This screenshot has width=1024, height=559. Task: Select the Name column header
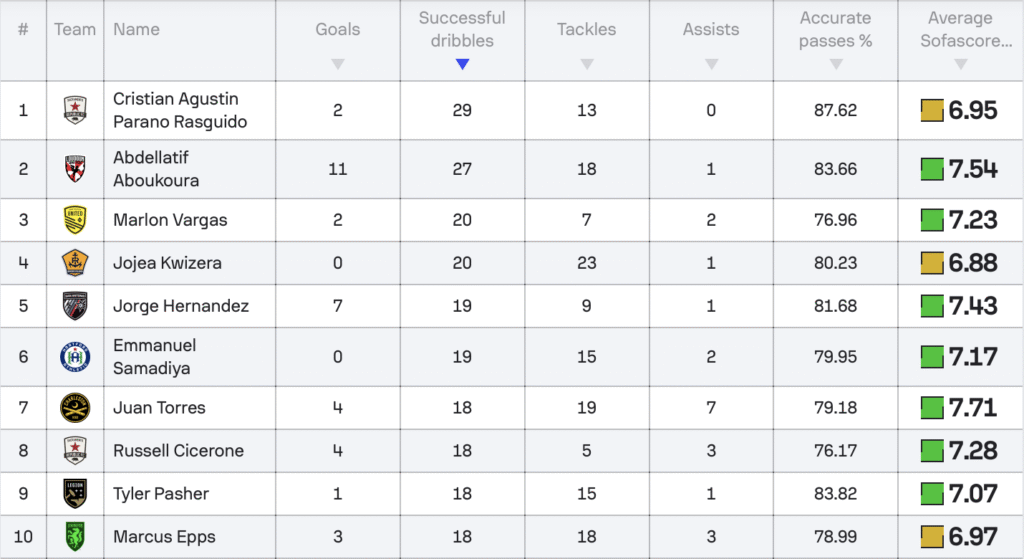(136, 29)
